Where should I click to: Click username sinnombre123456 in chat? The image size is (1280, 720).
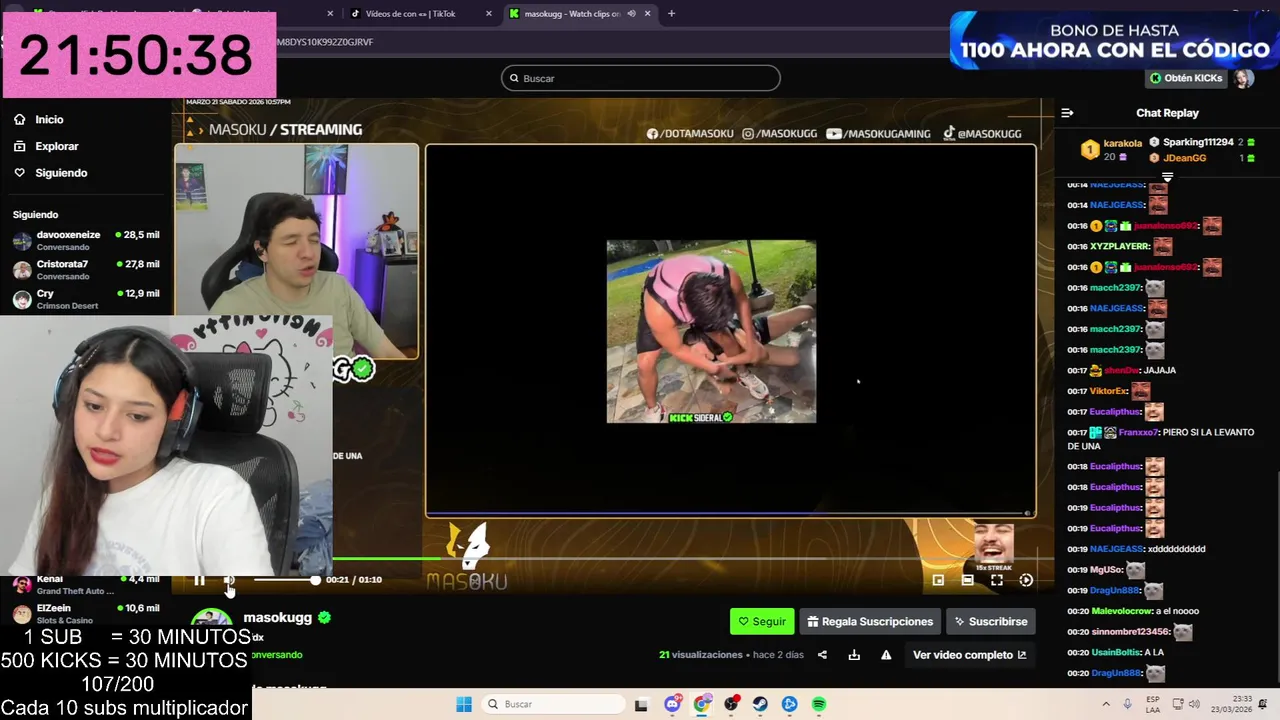1130,632
